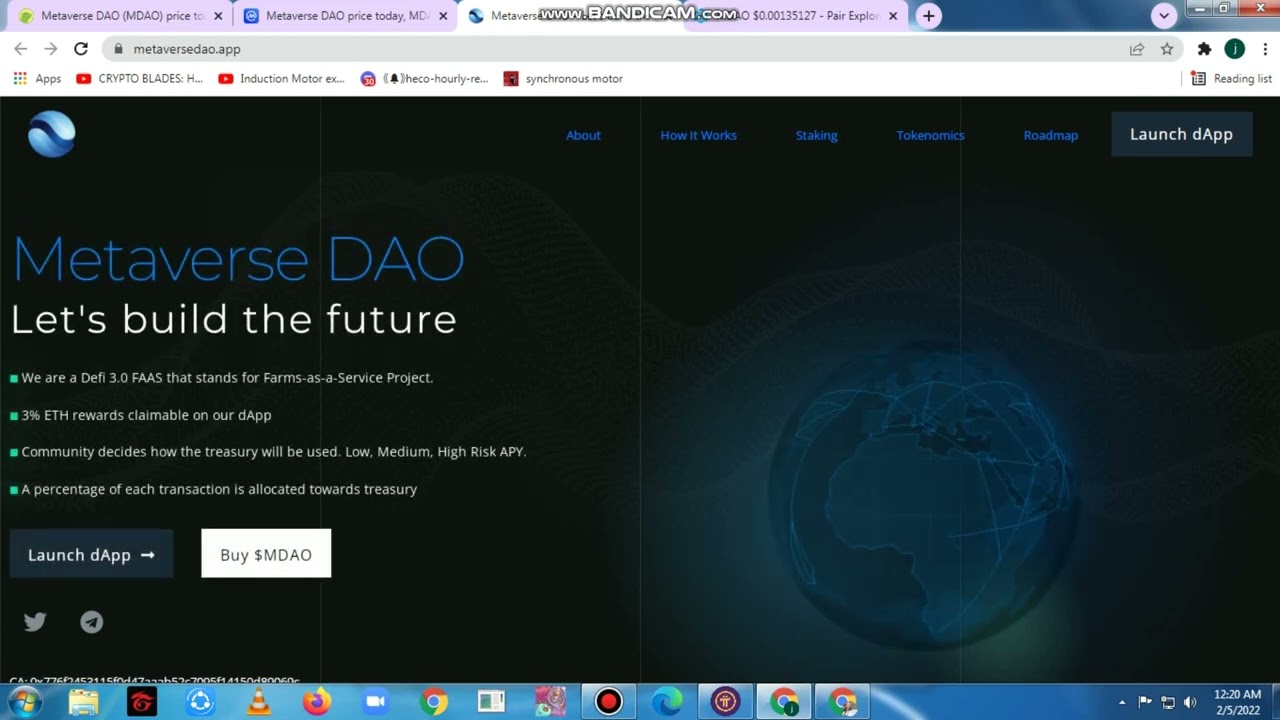Open the tab search dropdown arrow

1163,15
